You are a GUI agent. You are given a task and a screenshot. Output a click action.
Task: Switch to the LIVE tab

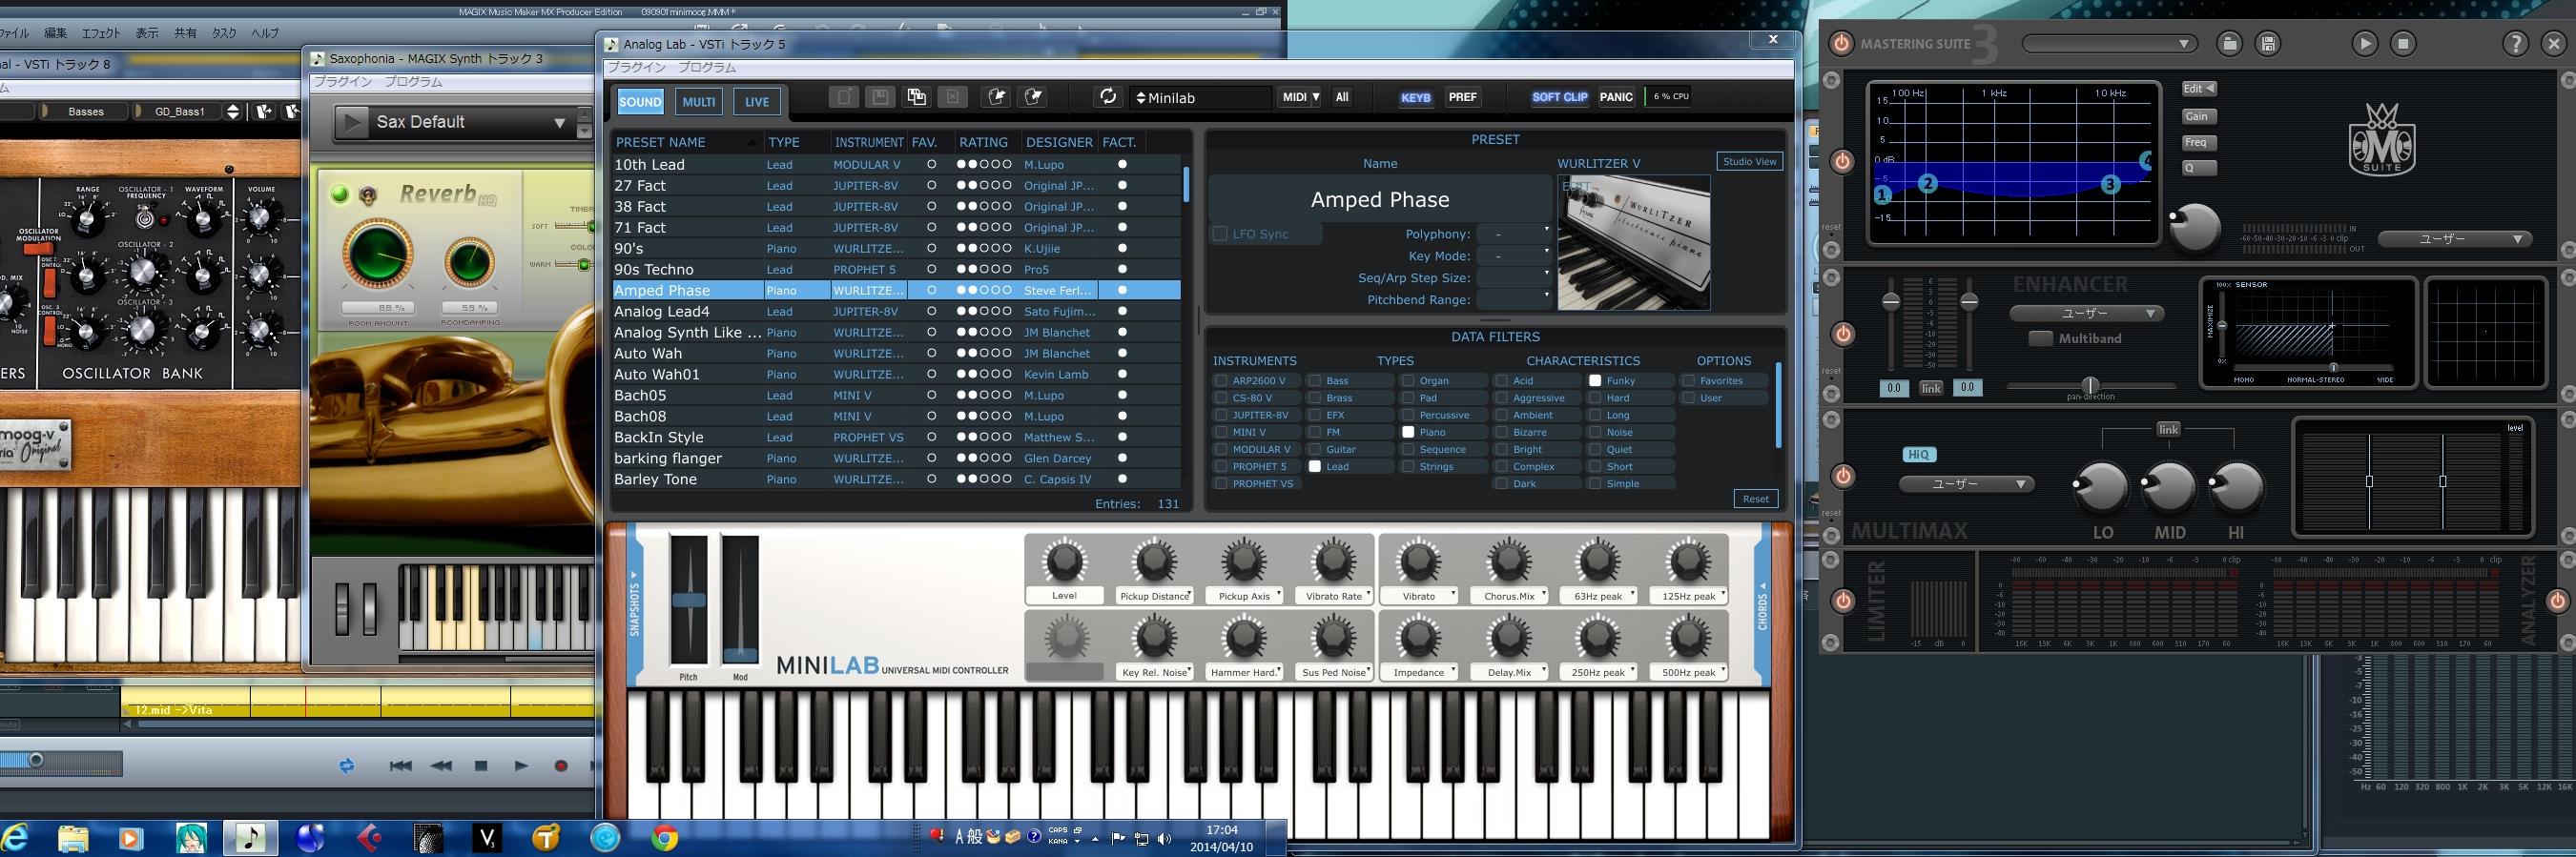[x=757, y=101]
